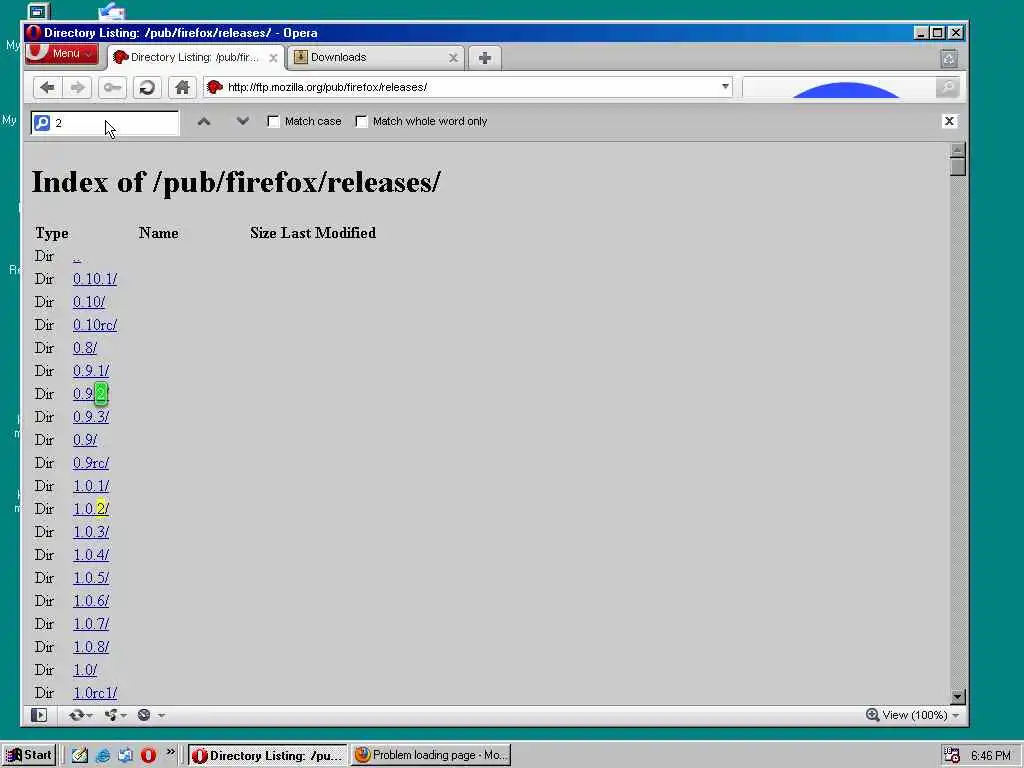Open a new tab with the plus button
The image size is (1024, 768).
click(485, 58)
